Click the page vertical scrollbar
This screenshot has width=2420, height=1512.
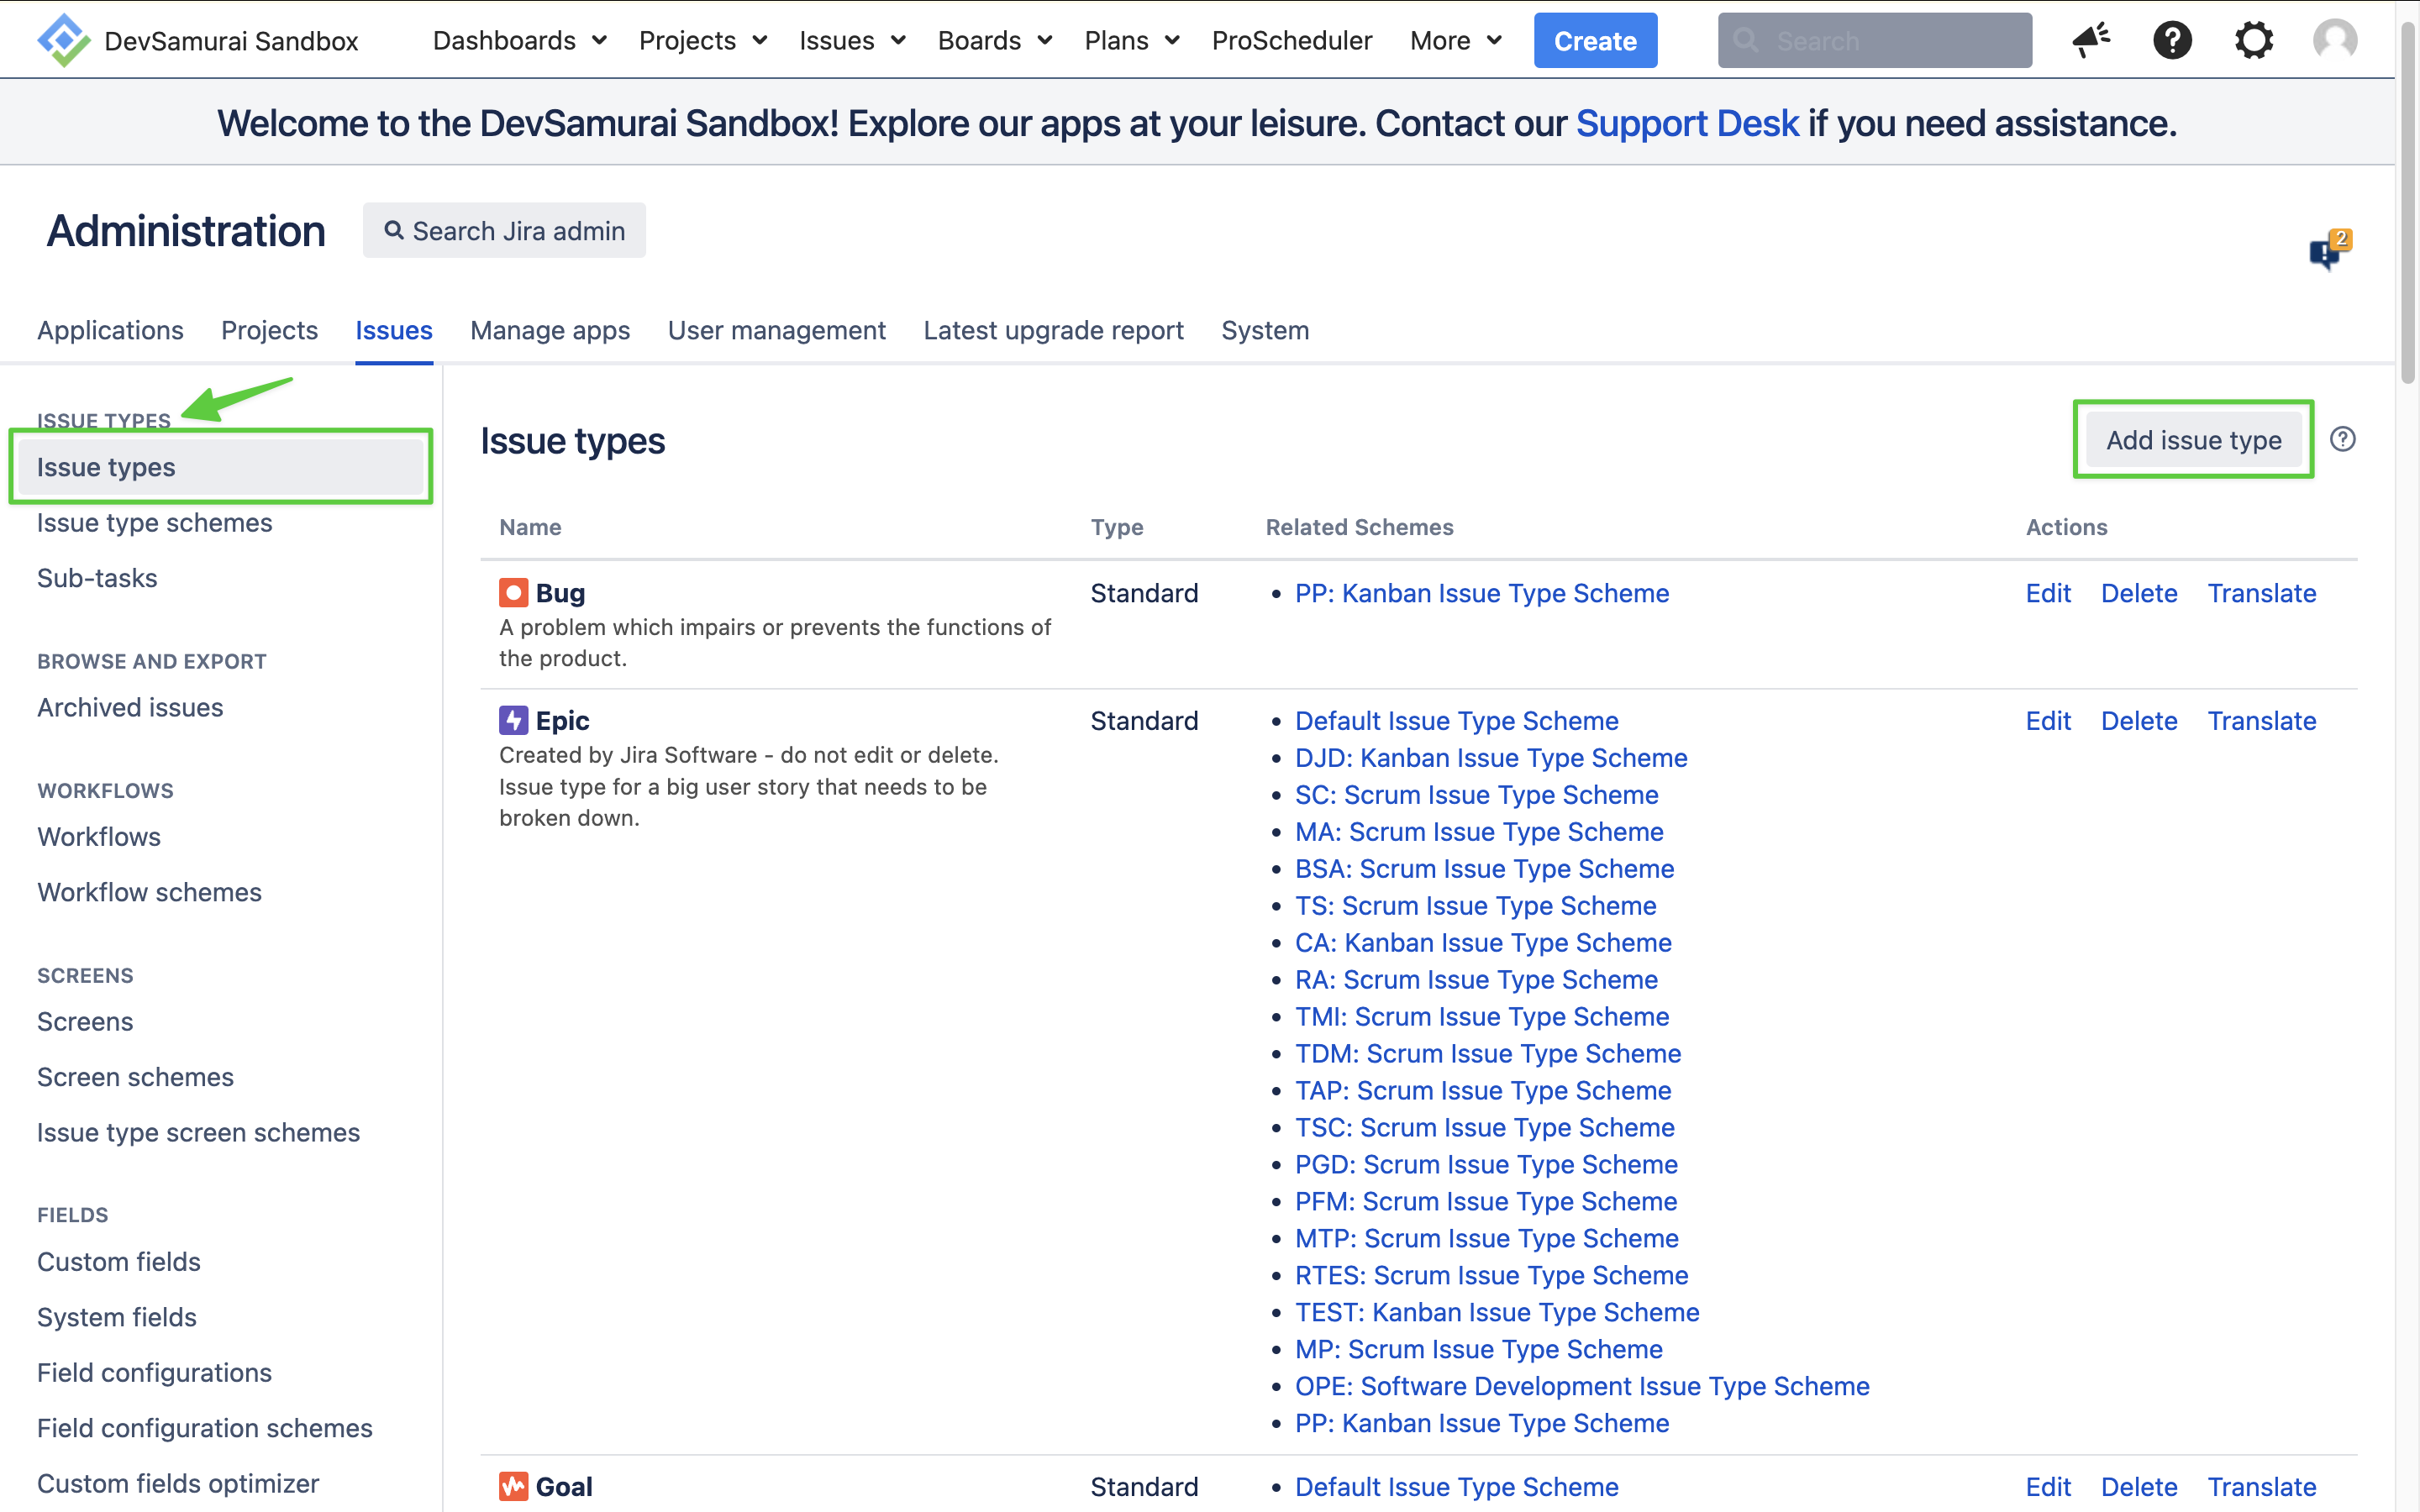coord(2407,200)
